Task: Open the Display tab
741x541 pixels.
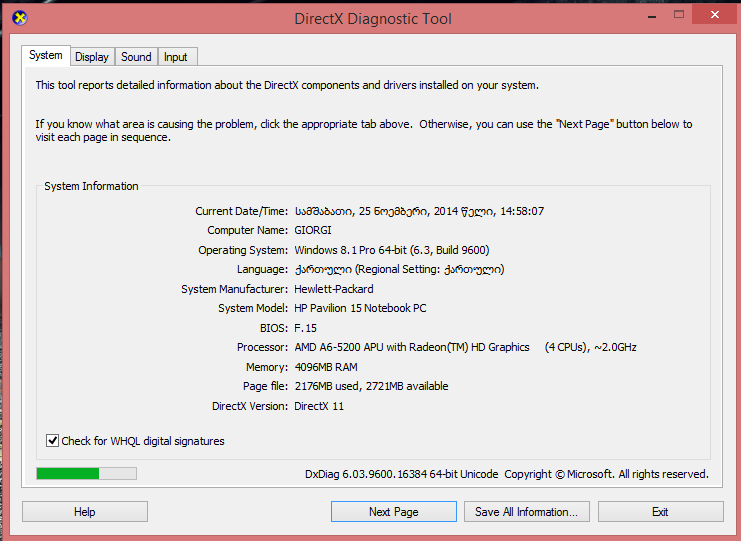Action: 92,57
